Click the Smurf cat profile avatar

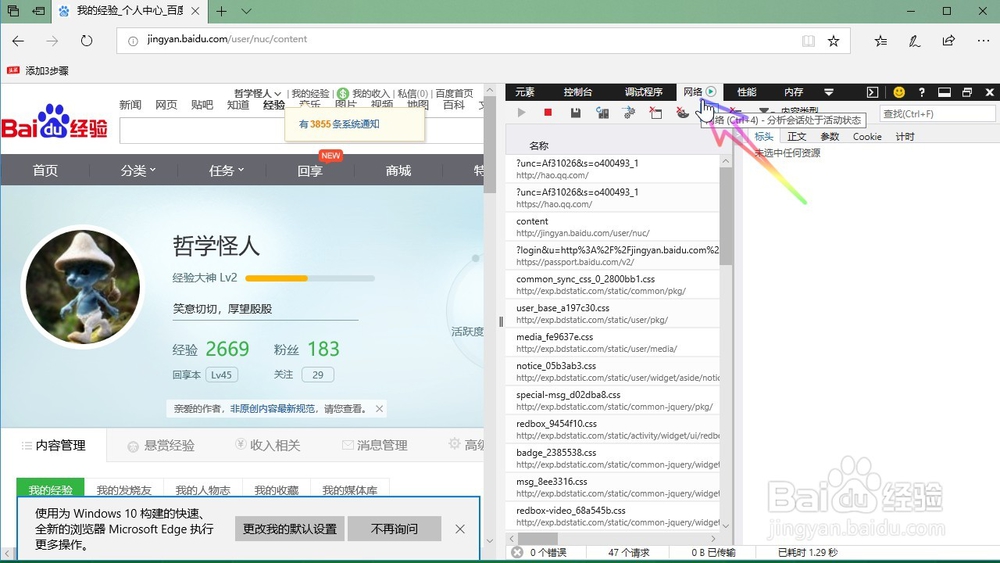(x=82, y=287)
